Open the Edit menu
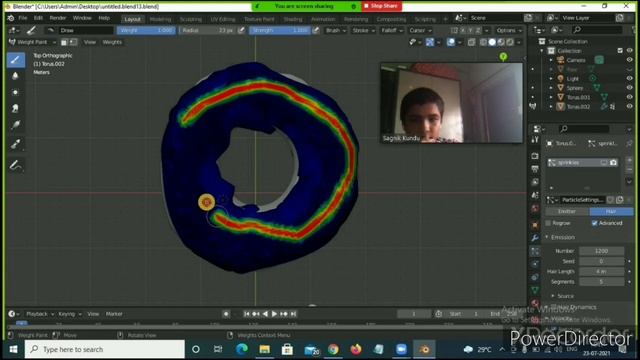Screen dimensions: 640x360 pos(38,18)
